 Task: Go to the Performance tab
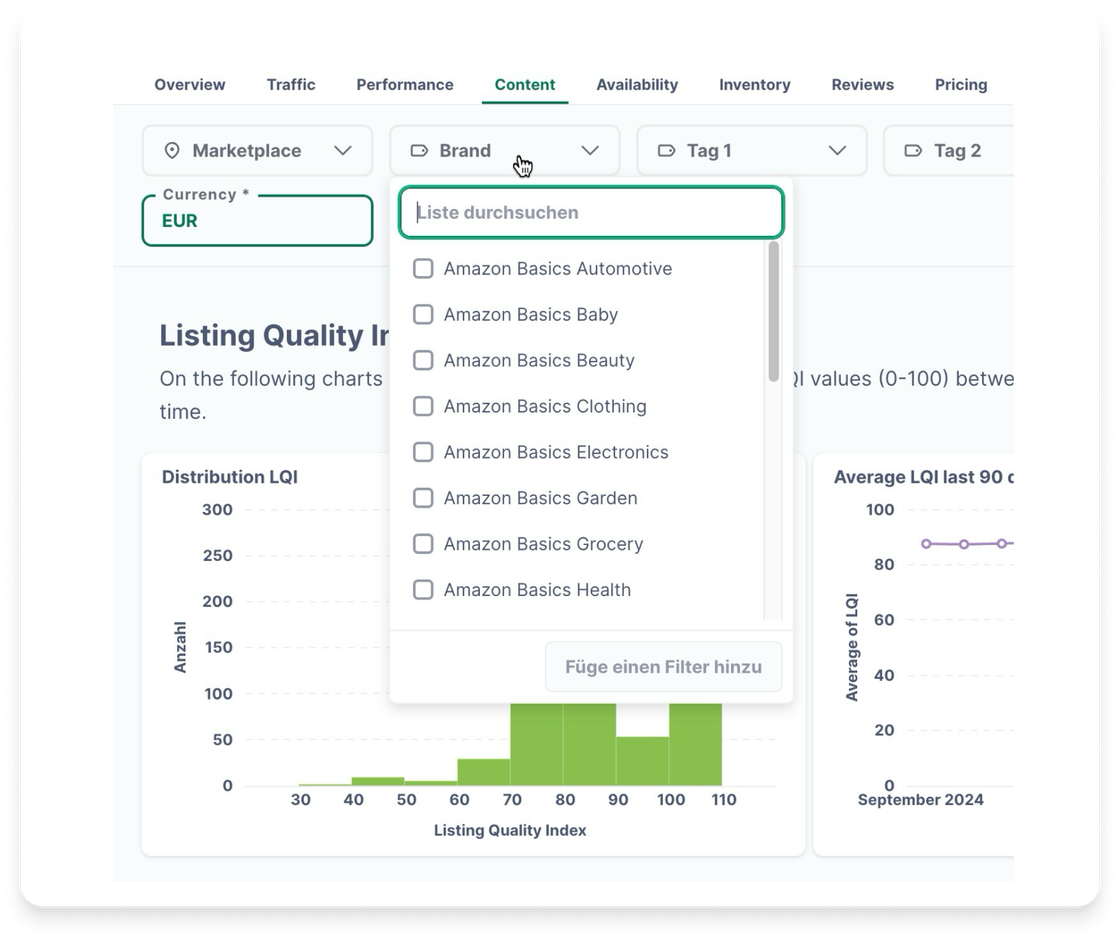[x=405, y=85]
